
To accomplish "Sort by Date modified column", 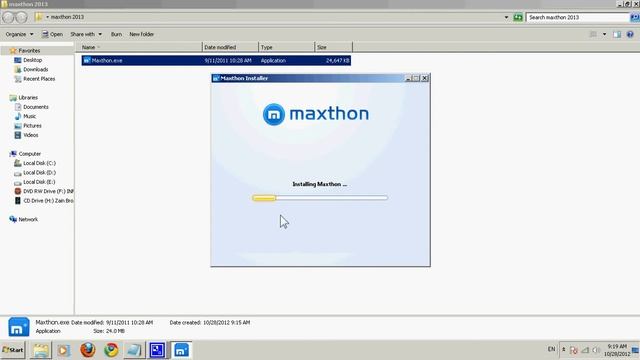I will (x=230, y=47).
